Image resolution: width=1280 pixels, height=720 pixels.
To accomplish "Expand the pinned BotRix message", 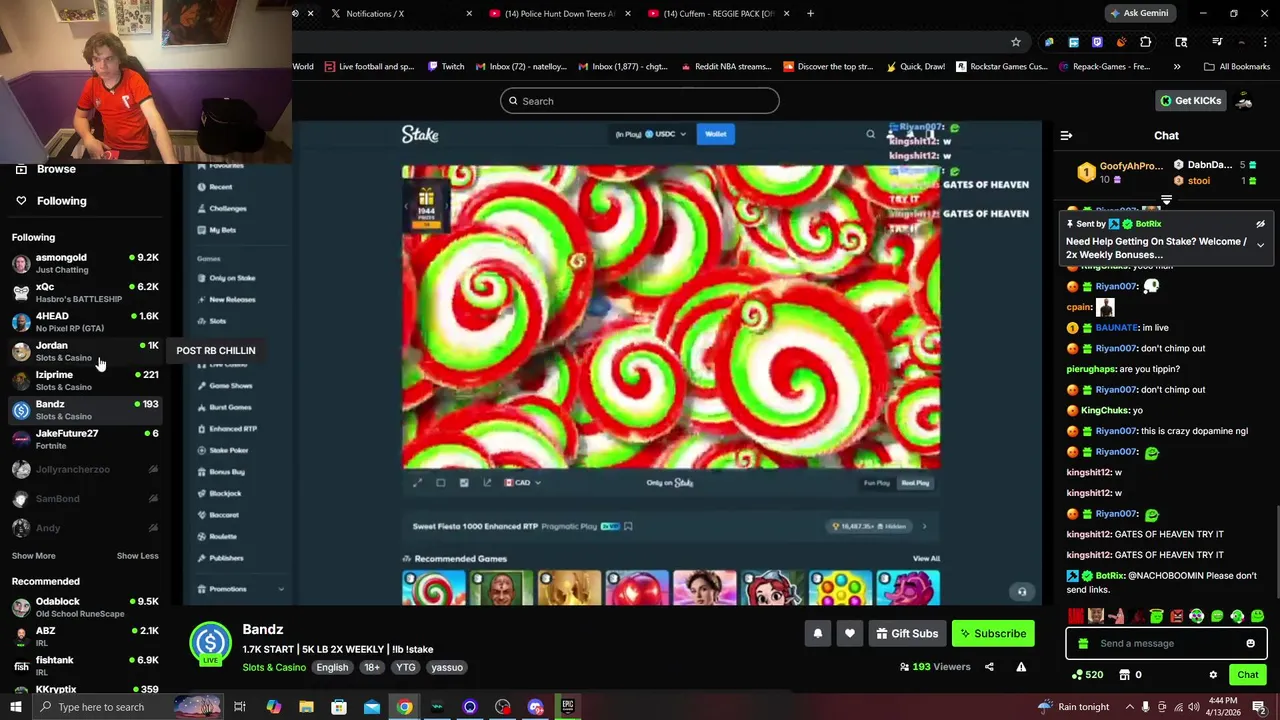I will [x=1260, y=245].
